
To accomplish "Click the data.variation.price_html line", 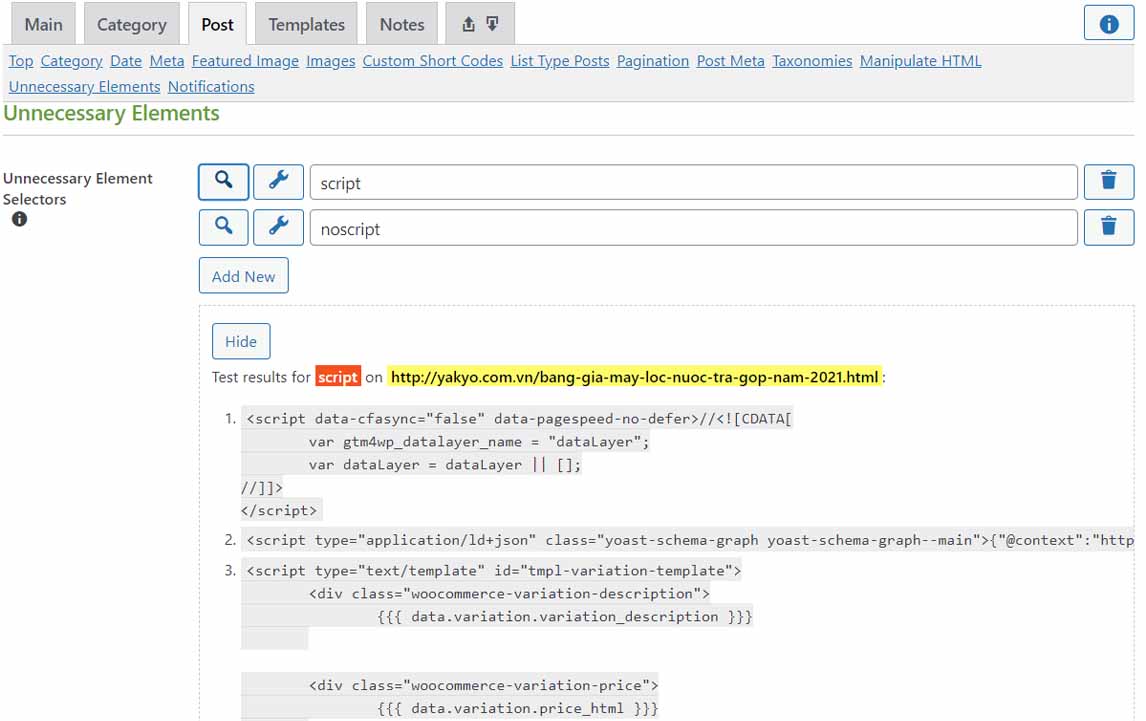I will 517,708.
